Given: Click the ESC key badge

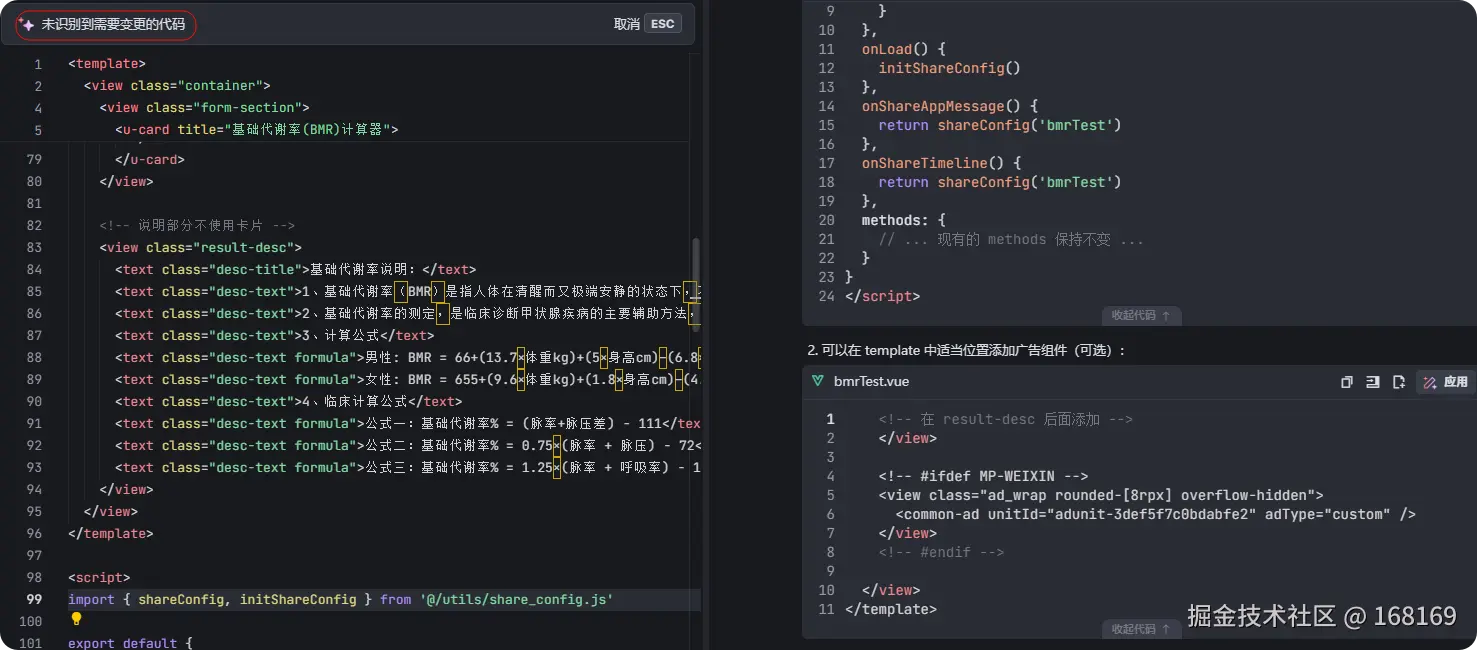Looking at the screenshot, I should (x=663, y=24).
